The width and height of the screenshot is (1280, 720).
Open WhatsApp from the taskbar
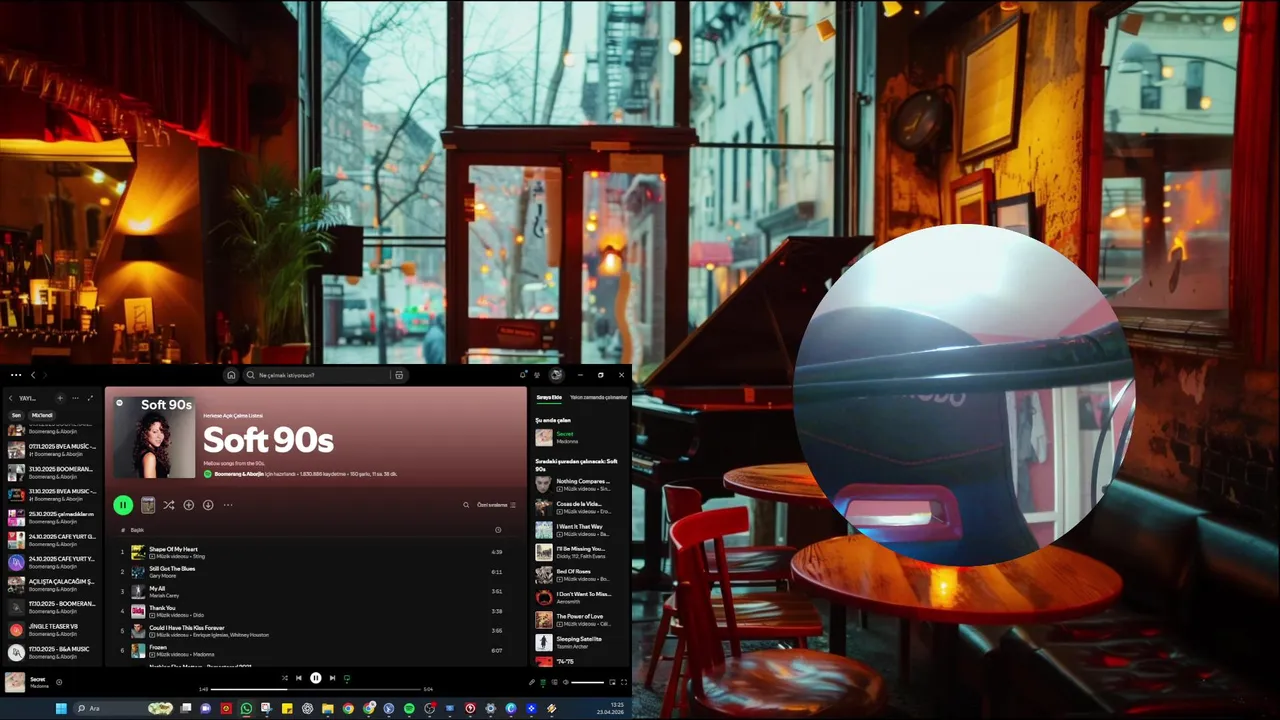[246, 708]
